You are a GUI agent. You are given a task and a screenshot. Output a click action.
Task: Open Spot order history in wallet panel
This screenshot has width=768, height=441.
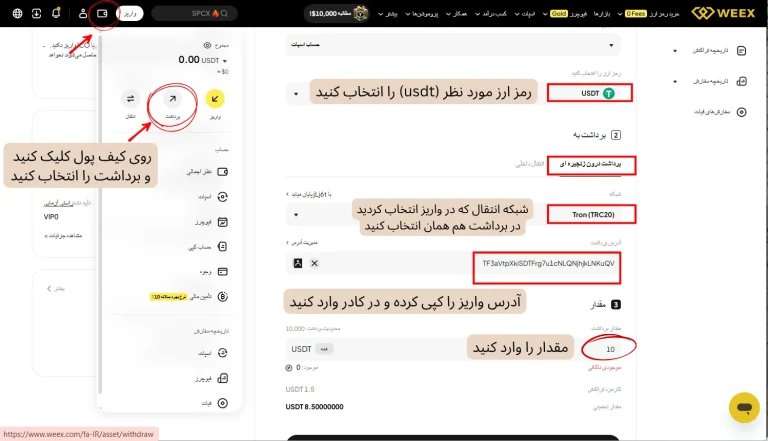(x=213, y=353)
